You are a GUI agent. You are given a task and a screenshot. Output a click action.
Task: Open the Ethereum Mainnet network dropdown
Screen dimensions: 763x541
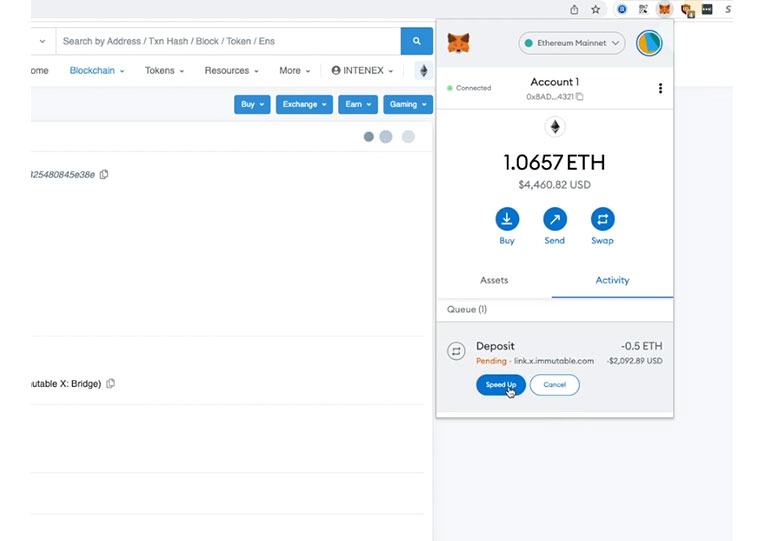point(572,43)
